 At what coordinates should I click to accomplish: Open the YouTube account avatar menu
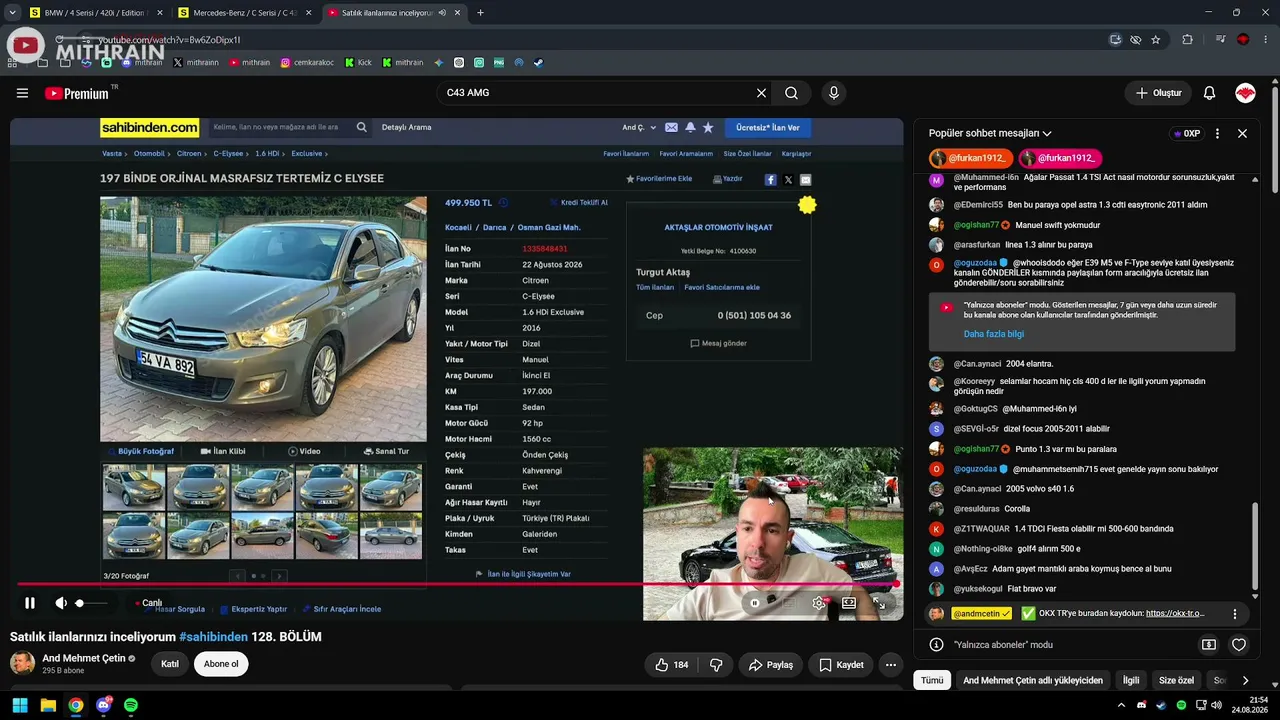pos(1245,93)
